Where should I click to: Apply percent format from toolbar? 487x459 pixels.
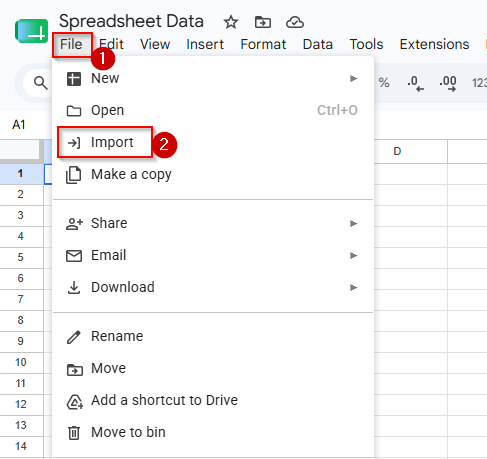(384, 82)
